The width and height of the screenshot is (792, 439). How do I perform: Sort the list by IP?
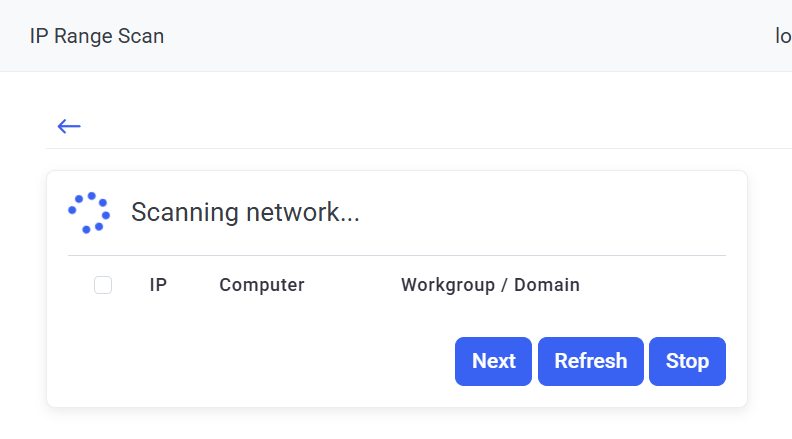coord(158,285)
